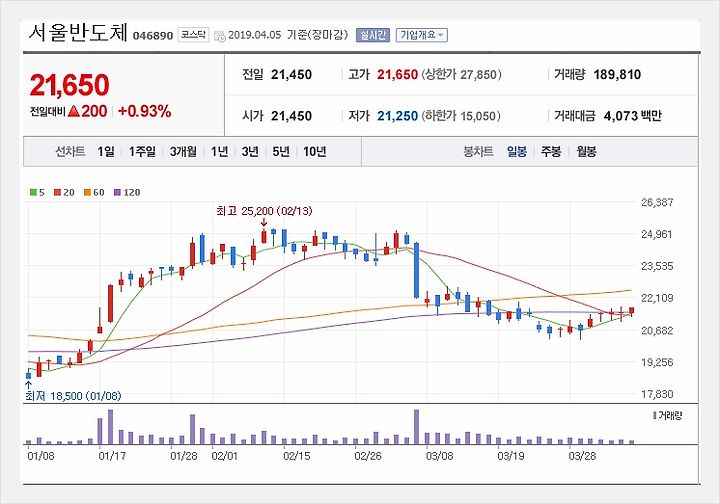Open the 기업개요 dropdown
The width and height of the screenshot is (720, 504).
422,35
